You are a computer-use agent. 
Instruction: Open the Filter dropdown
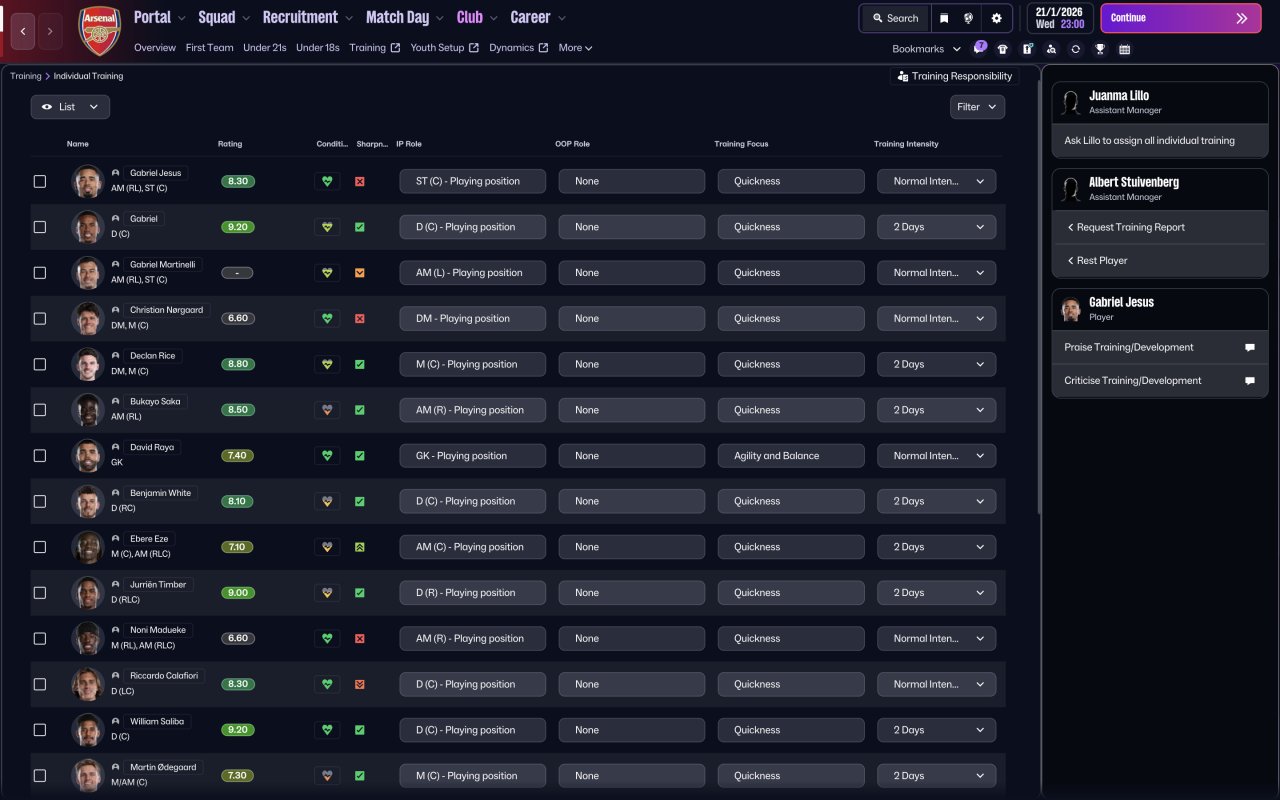coord(977,107)
